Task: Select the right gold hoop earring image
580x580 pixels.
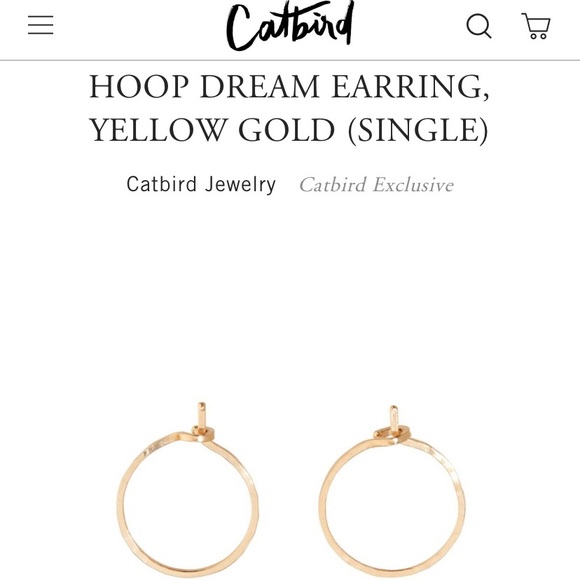Action: point(392,490)
